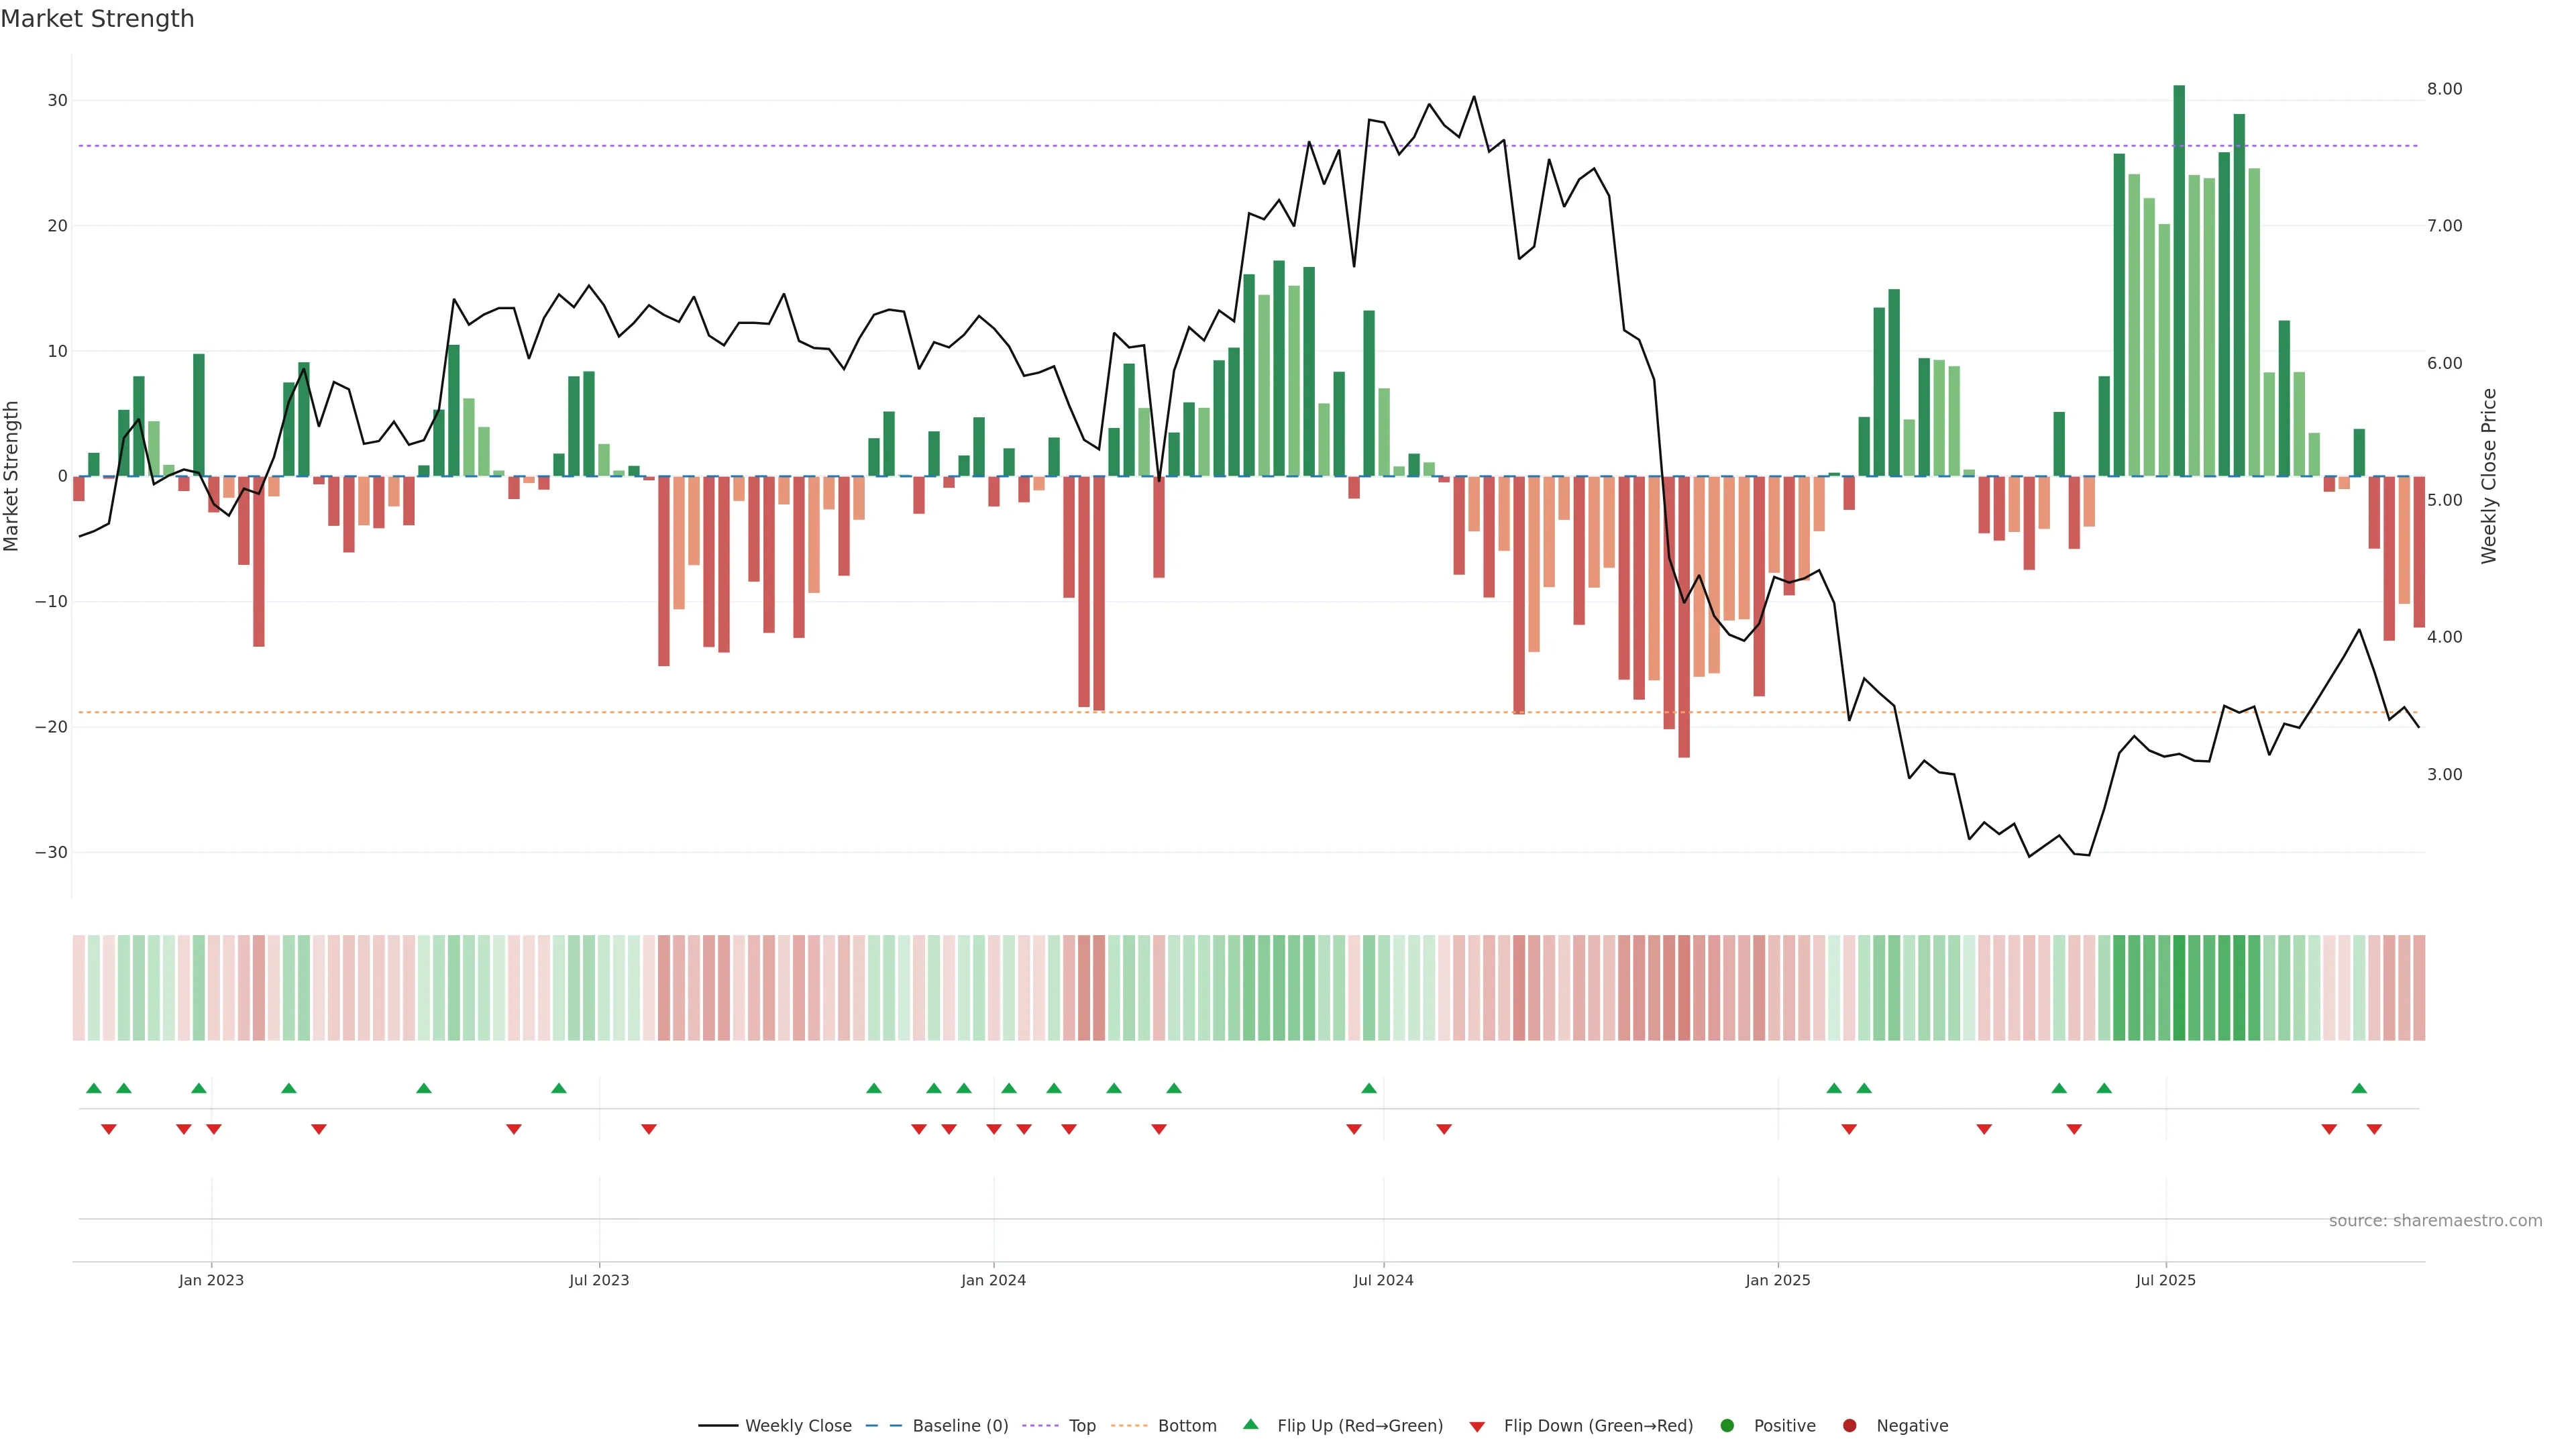2576x1449 pixels.
Task: Click the −30 tick on strength axis
Action: coord(51,853)
